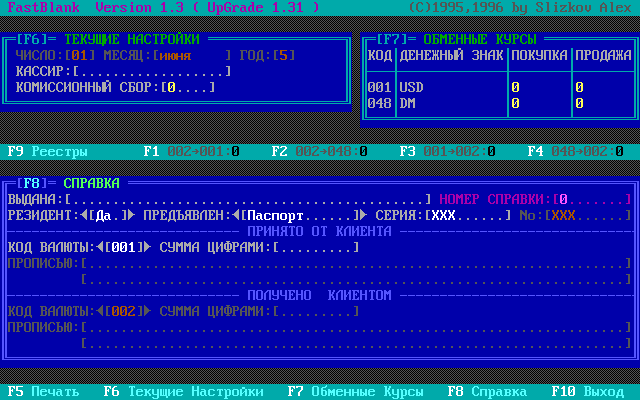
Task: Open F6 Текущие Настройки from bottom bar
Action: coord(183,392)
